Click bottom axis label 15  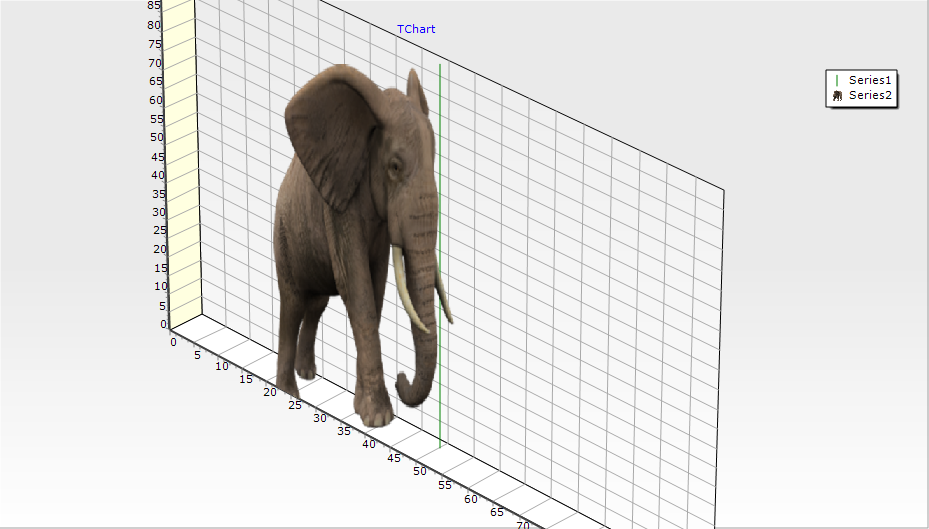[246, 379]
